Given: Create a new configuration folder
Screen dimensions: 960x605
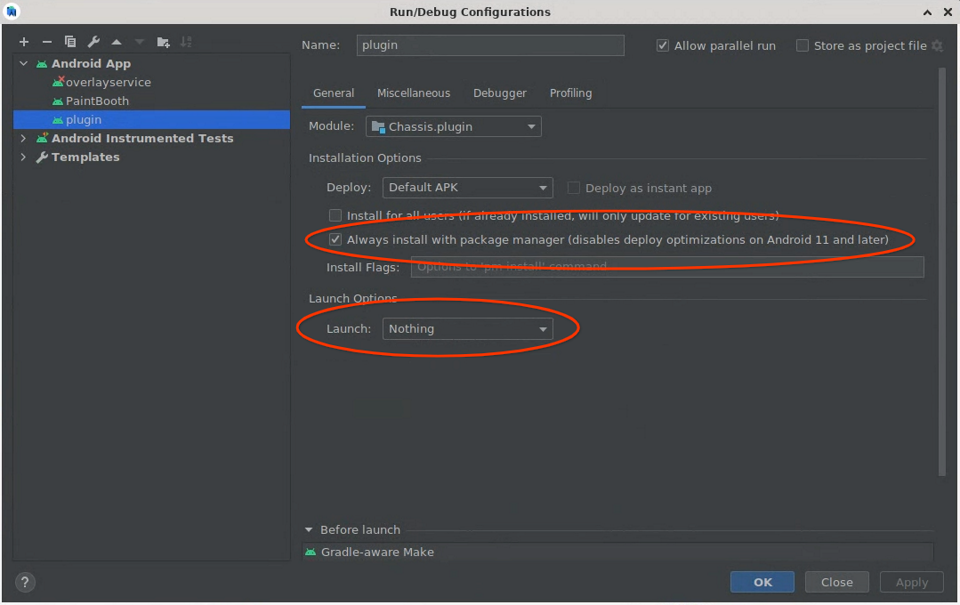Looking at the screenshot, I should (x=163, y=42).
